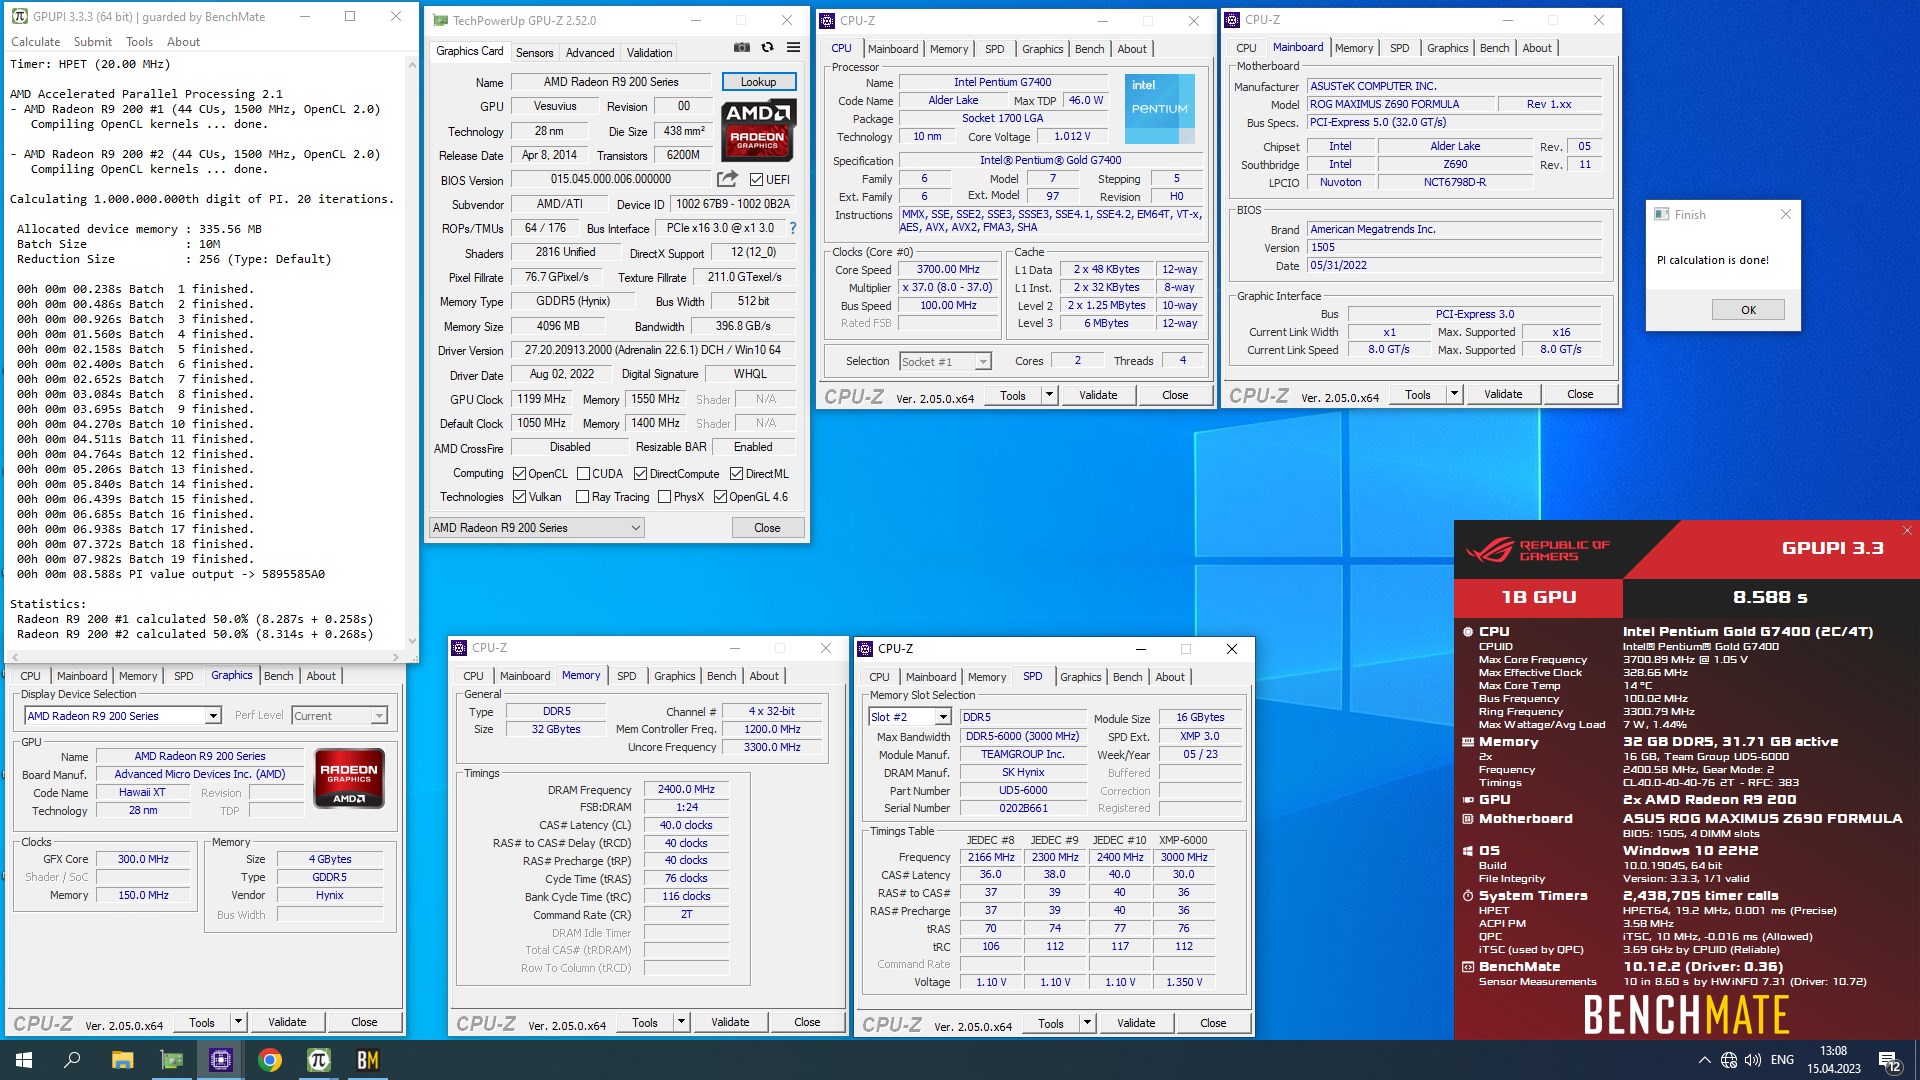Click the Bus Interface question mark icon
This screenshot has width=1920, height=1080.
pos(793,228)
